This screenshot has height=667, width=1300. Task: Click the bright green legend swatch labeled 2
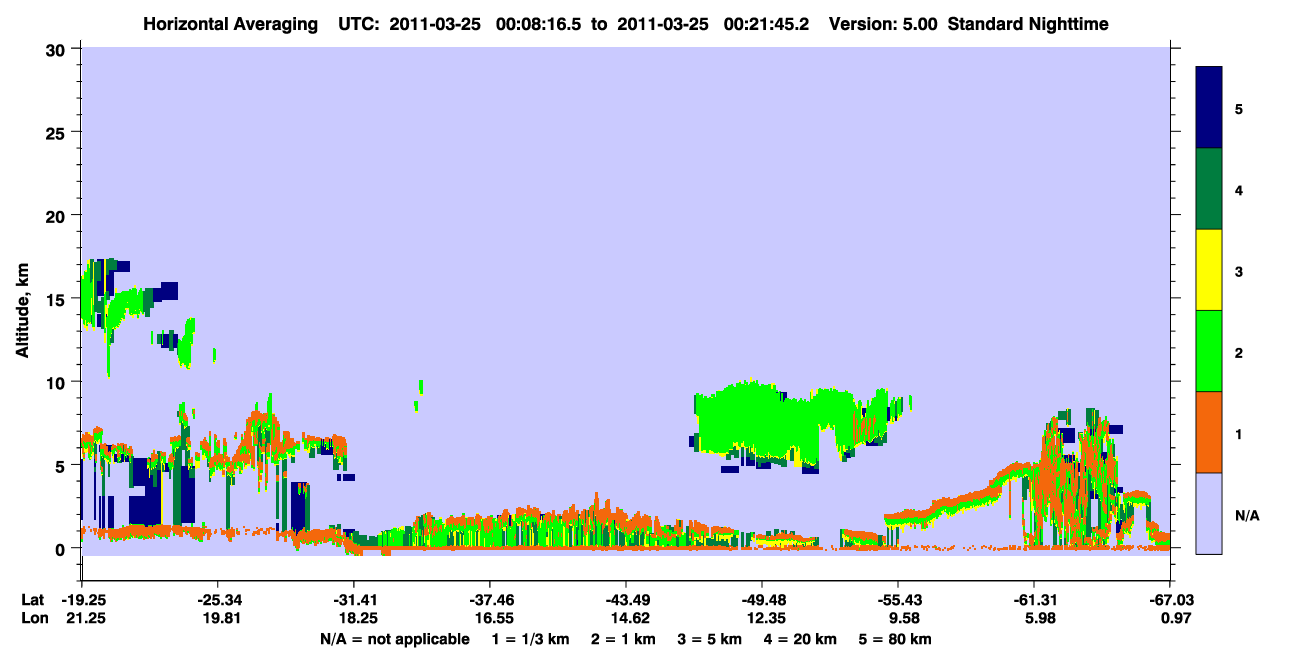(1209, 351)
